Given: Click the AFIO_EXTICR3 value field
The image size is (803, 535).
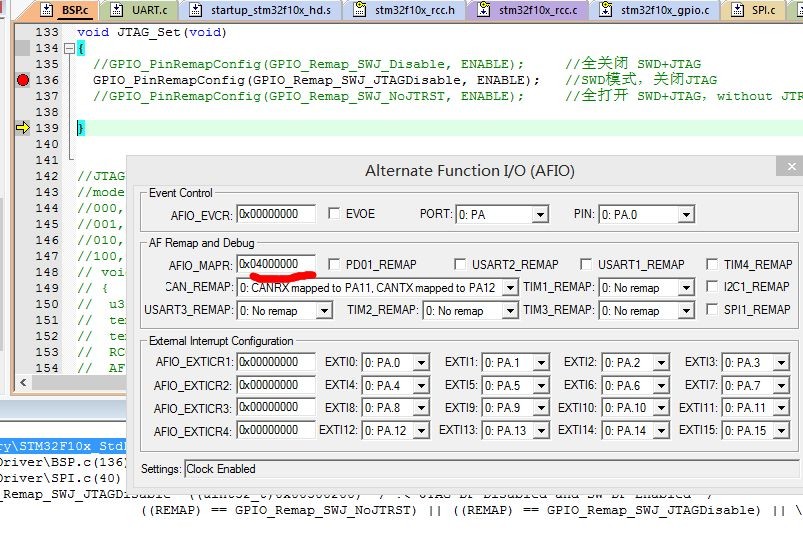Looking at the screenshot, I should [x=276, y=408].
